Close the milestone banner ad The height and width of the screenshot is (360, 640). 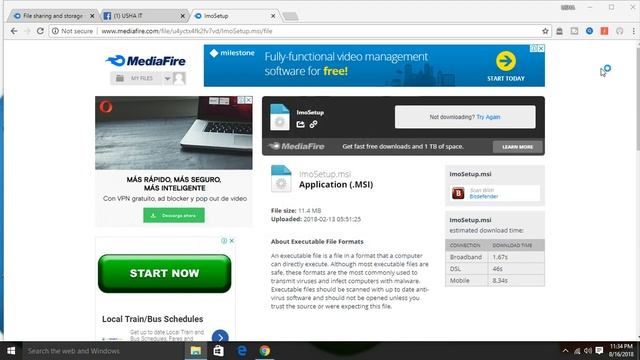(x=541, y=48)
